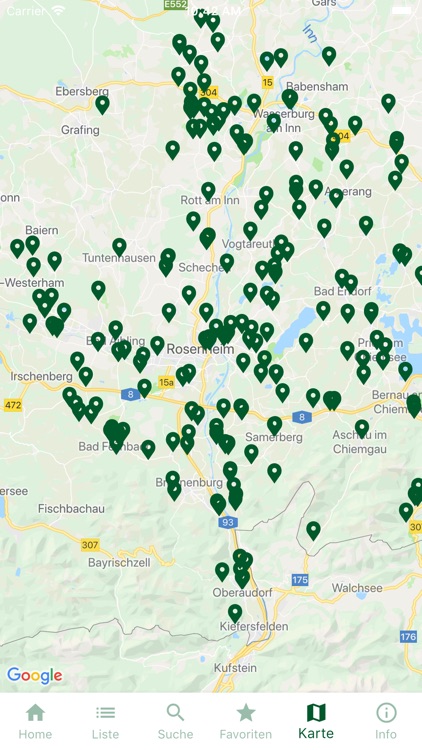Show the Favoriten tab
Screen dimensions: 422x750
245,721
